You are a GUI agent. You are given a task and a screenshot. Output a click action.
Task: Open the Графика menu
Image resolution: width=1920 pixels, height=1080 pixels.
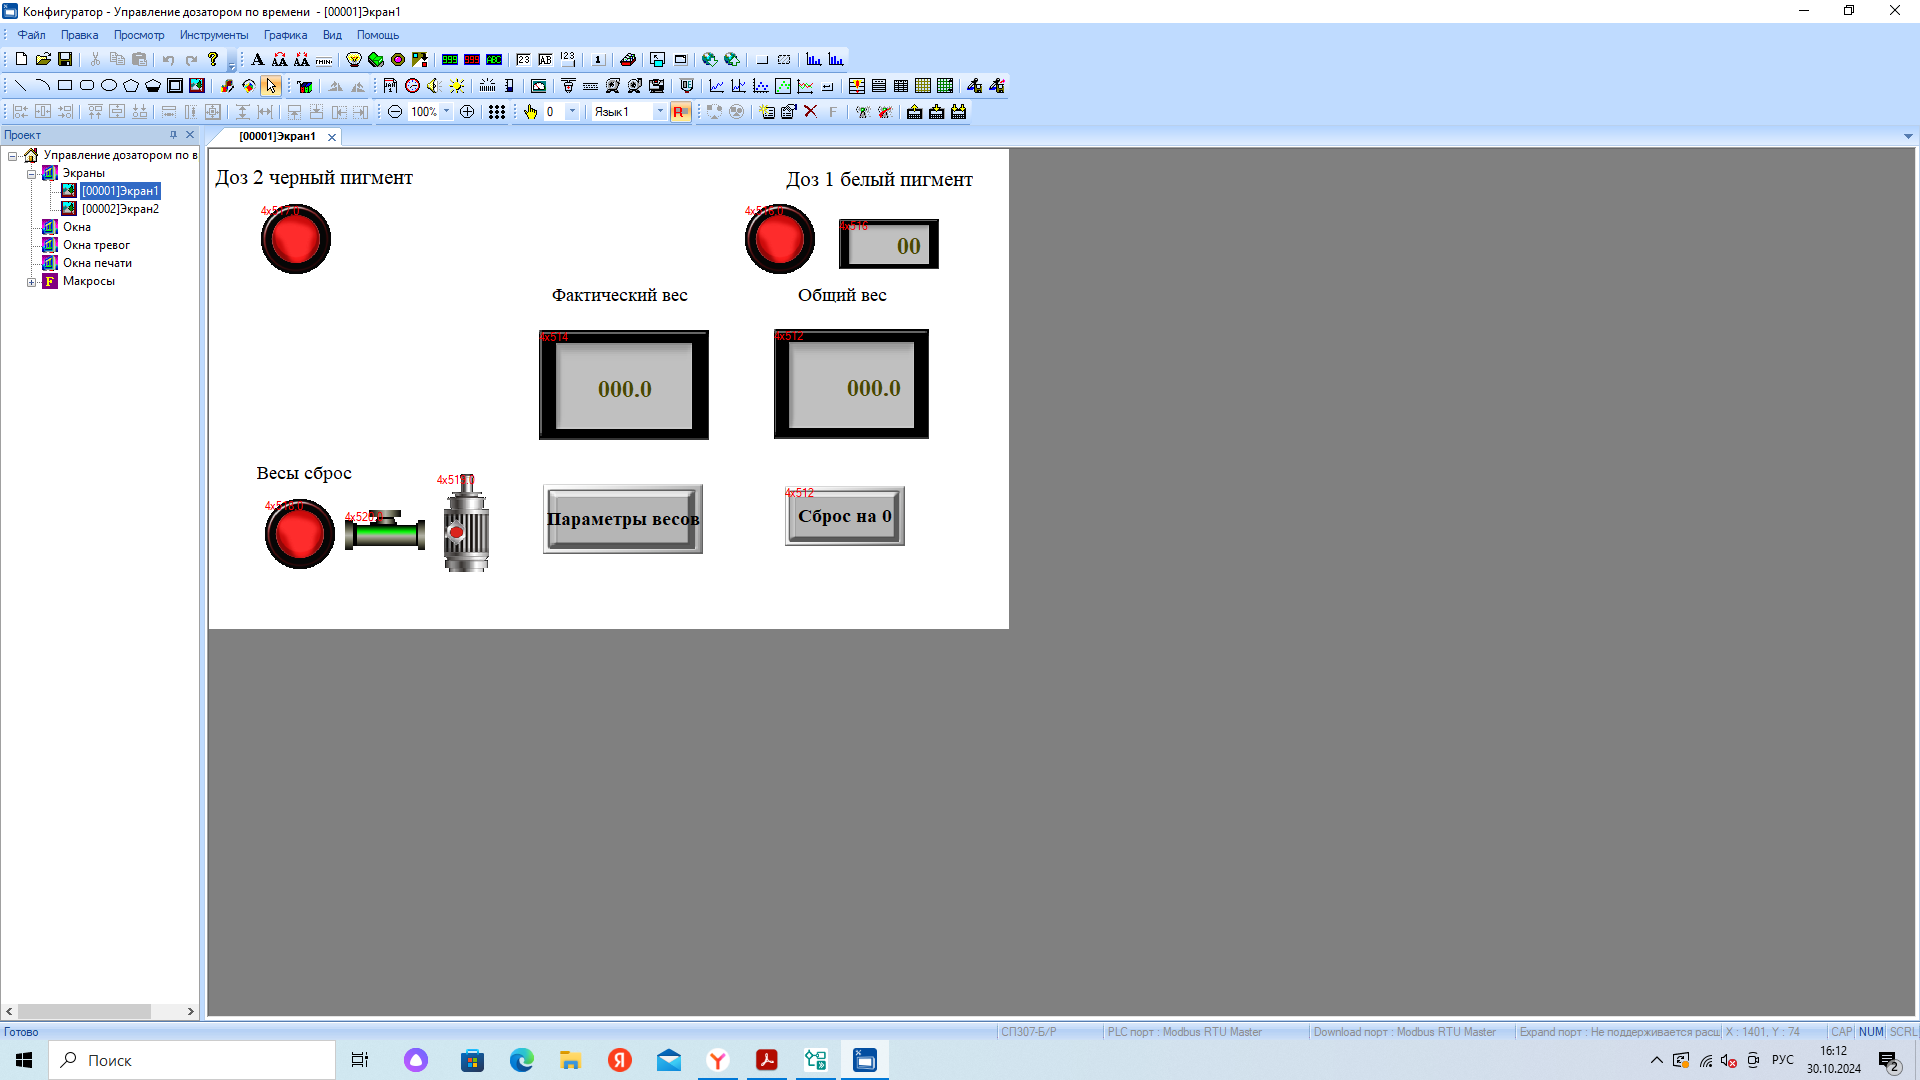click(x=285, y=35)
